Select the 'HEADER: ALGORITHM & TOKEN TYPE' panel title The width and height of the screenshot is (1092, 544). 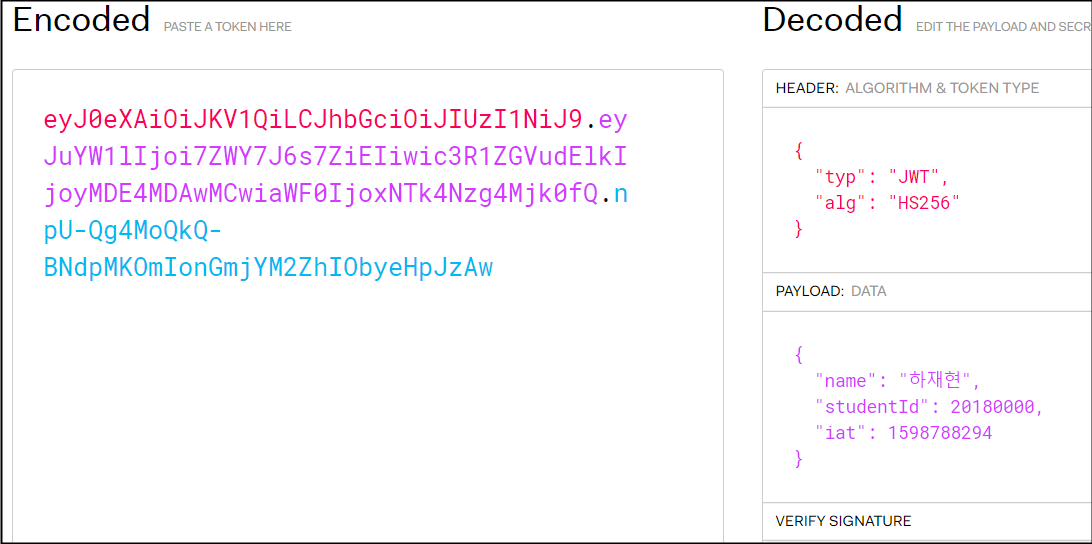907,88
